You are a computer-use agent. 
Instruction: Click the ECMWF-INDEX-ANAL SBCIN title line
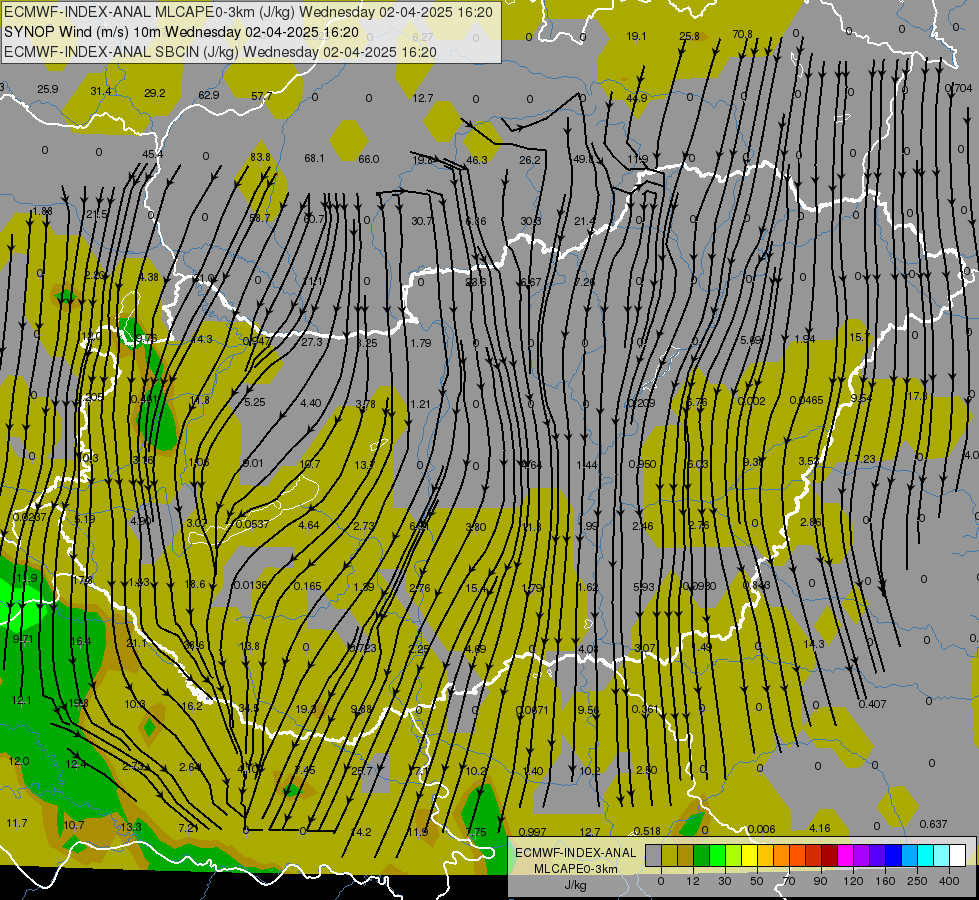[220, 52]
